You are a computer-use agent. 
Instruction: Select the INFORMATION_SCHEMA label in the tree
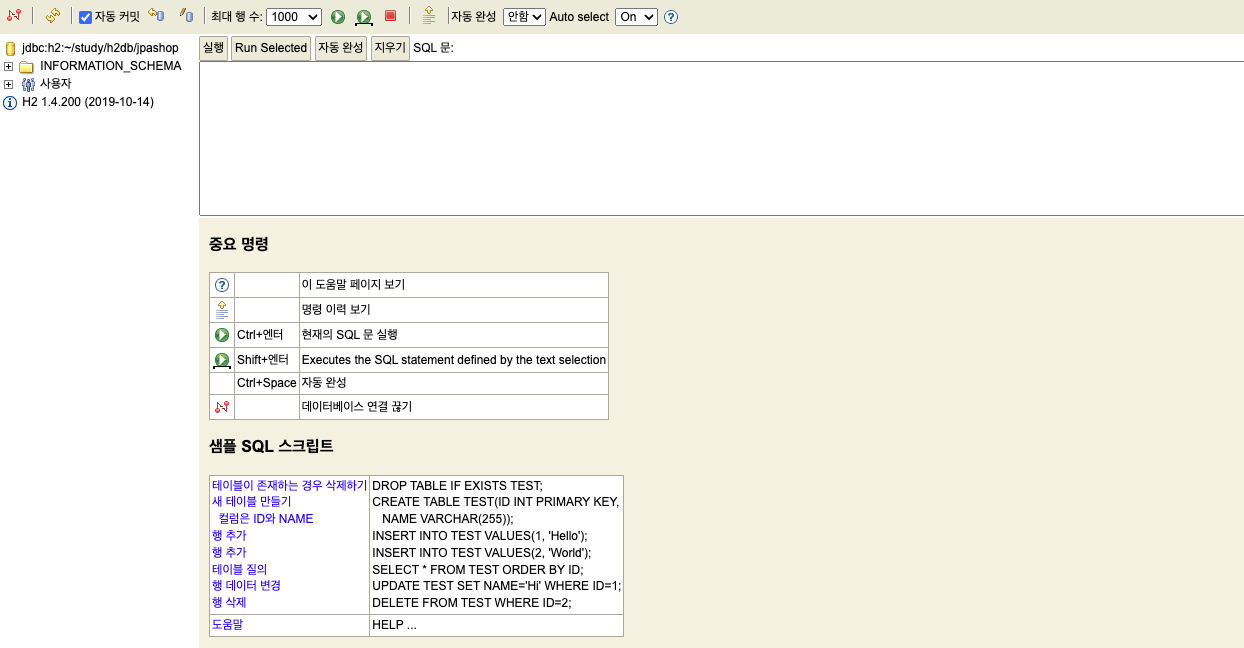111,66
